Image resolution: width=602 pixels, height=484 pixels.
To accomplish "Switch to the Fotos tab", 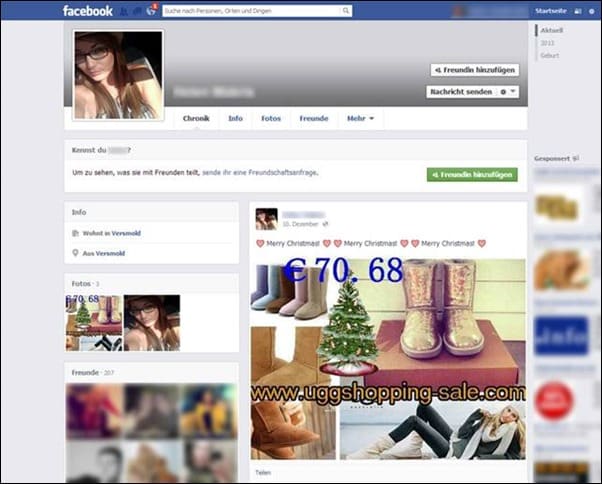I will (271, 118).
